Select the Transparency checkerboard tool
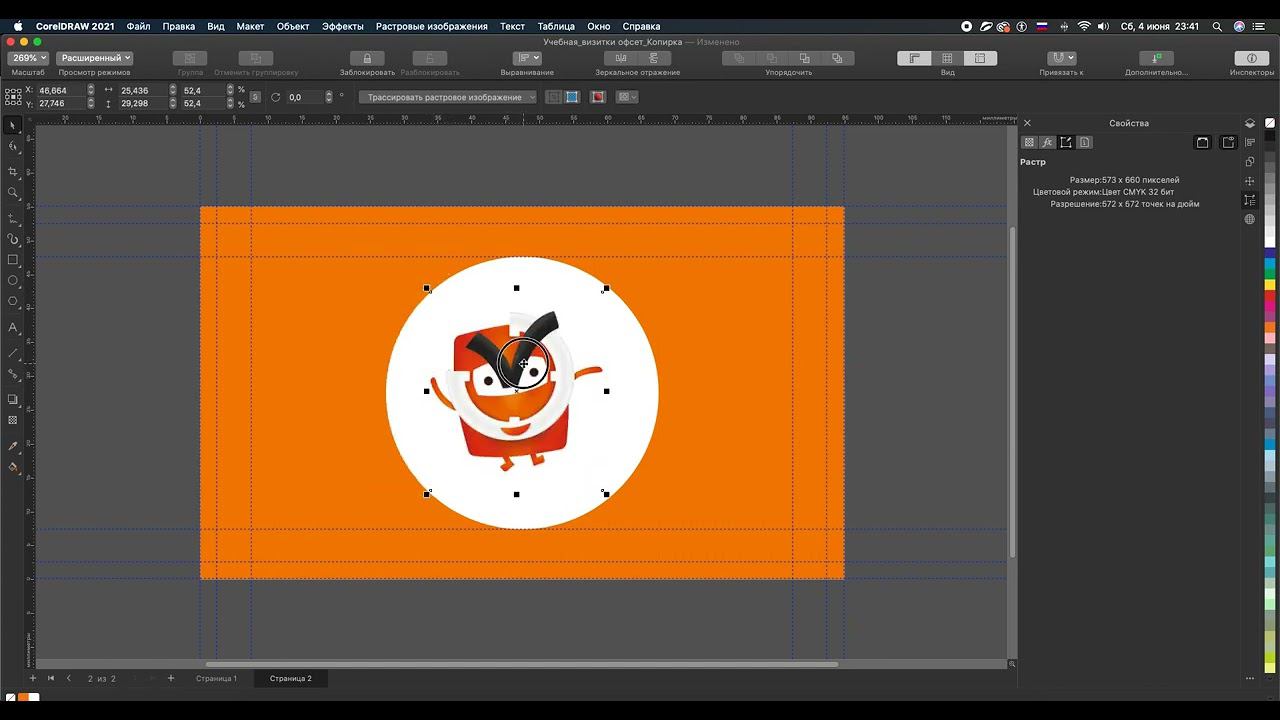 [13, 420]
